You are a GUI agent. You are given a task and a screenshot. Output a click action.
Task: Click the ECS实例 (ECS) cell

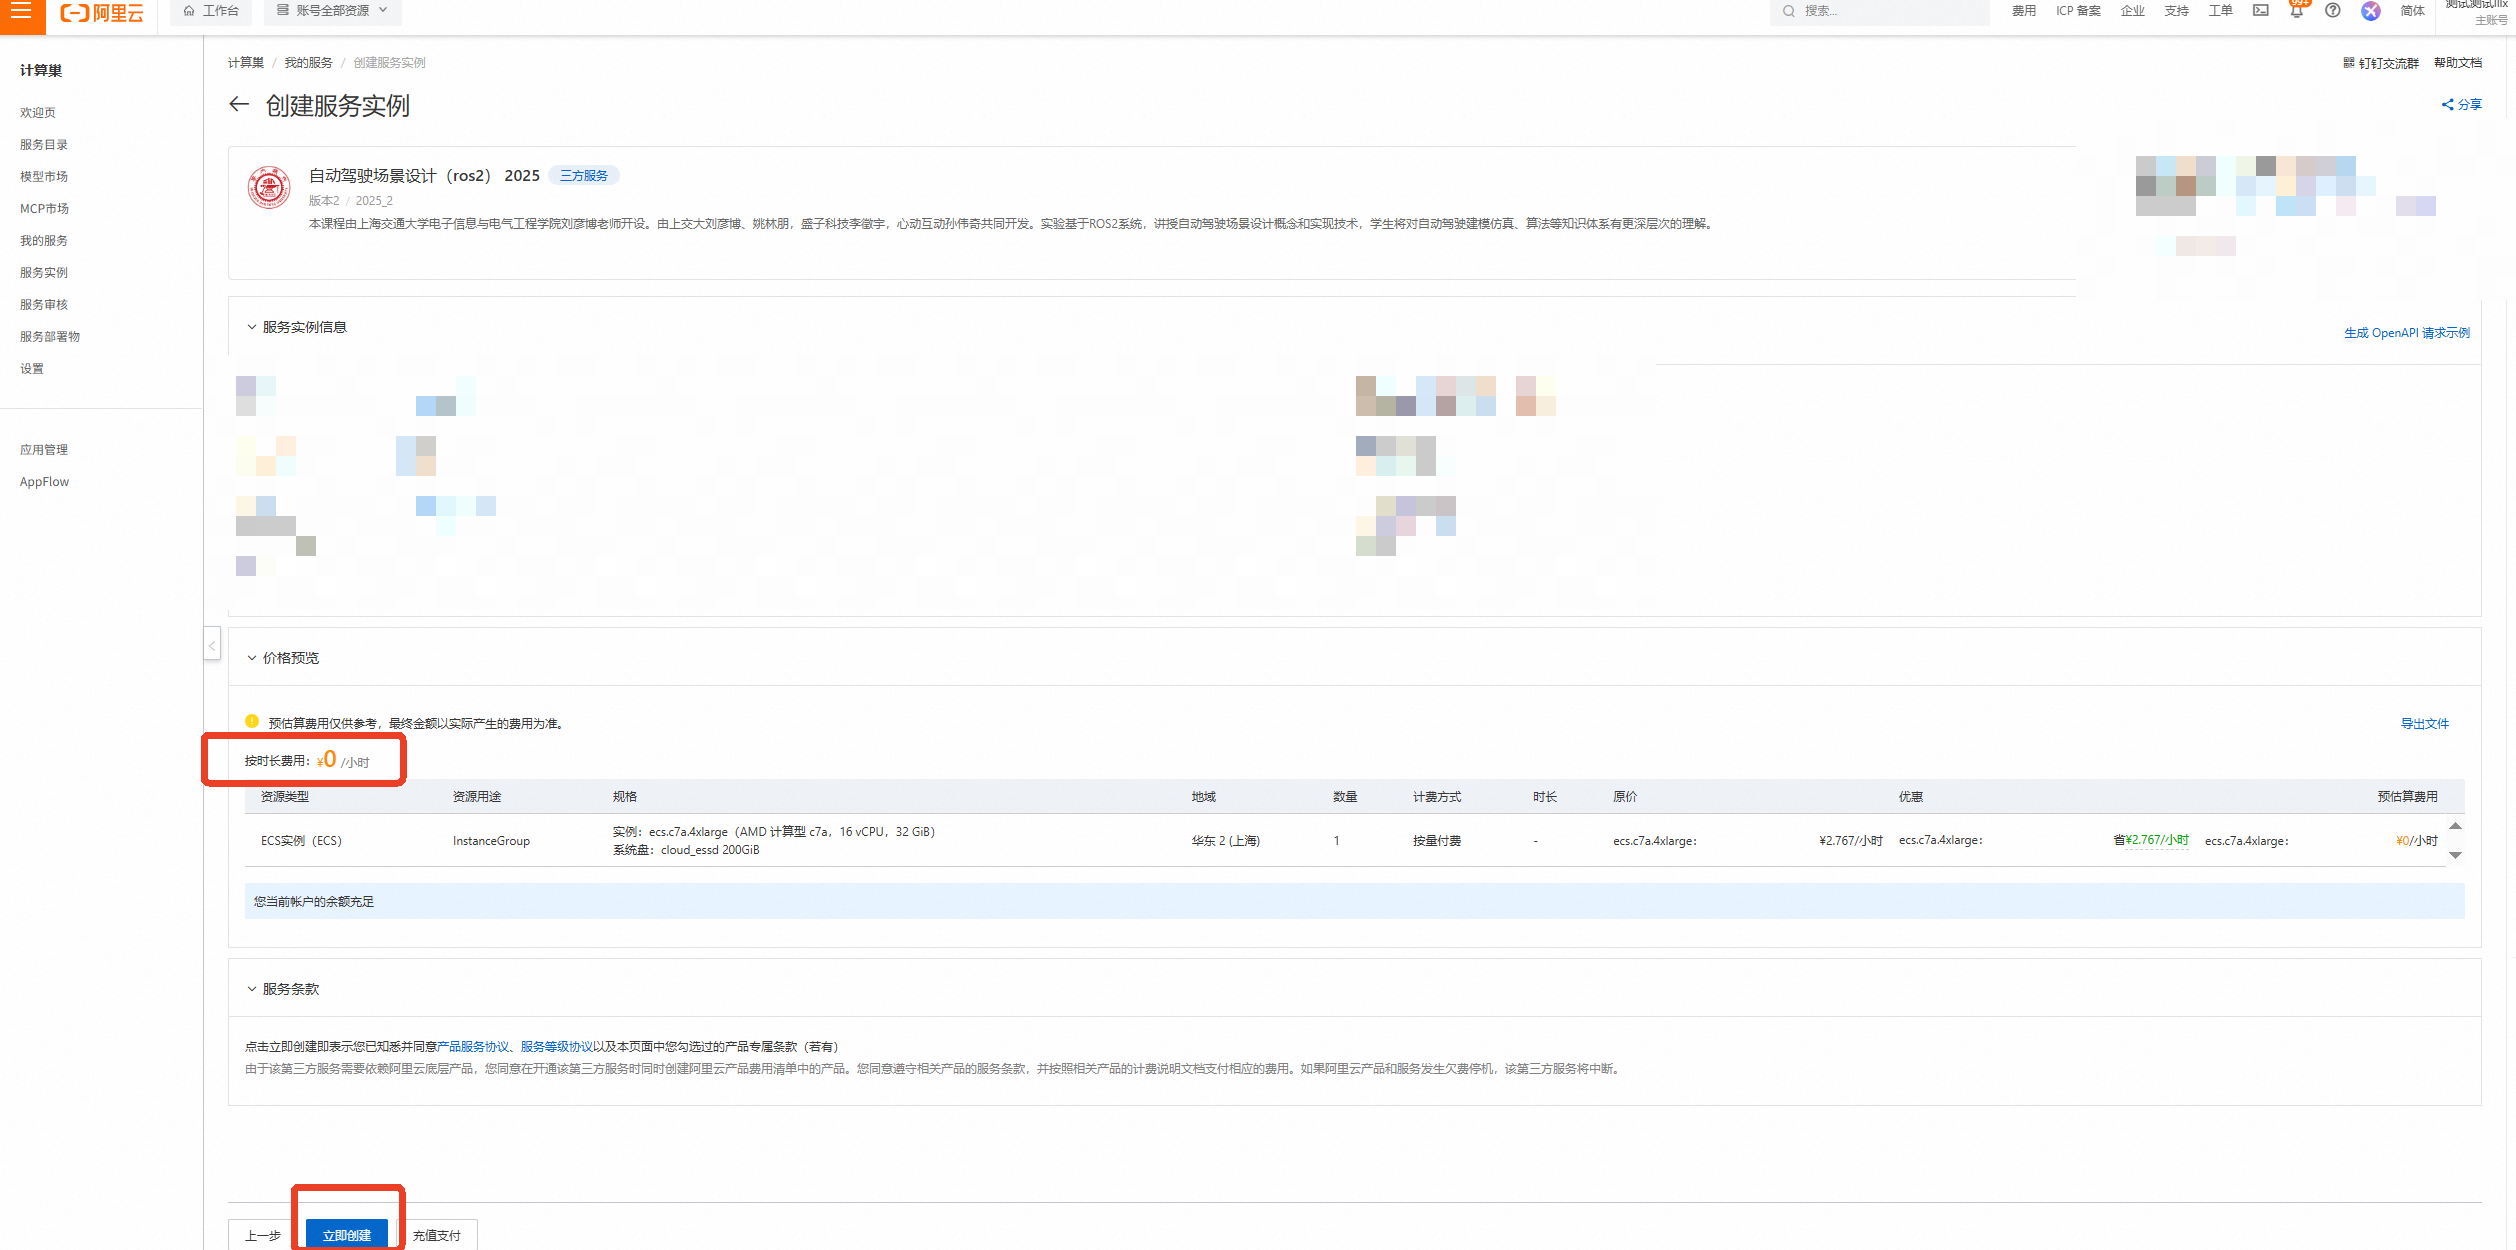click(301, 841)
